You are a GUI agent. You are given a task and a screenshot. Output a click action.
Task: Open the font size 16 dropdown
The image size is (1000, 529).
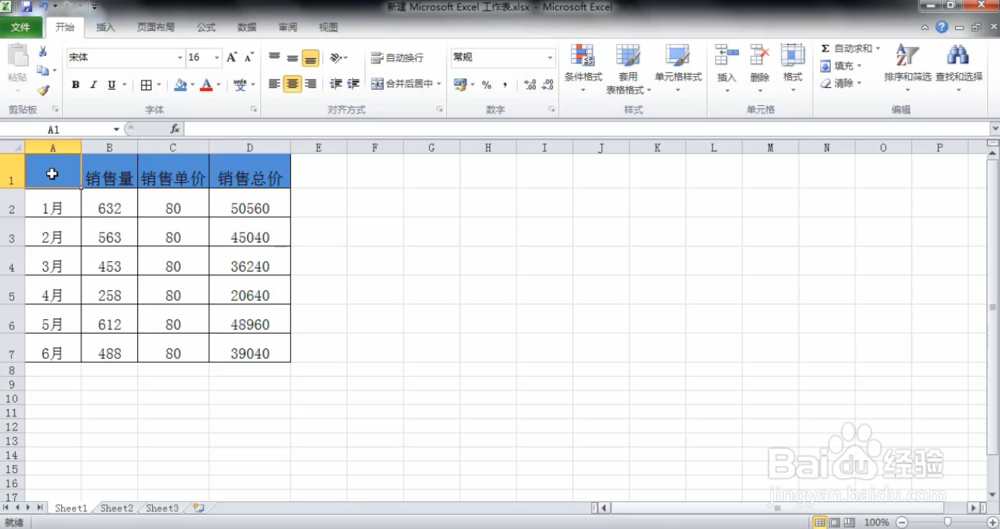point(217,57)
